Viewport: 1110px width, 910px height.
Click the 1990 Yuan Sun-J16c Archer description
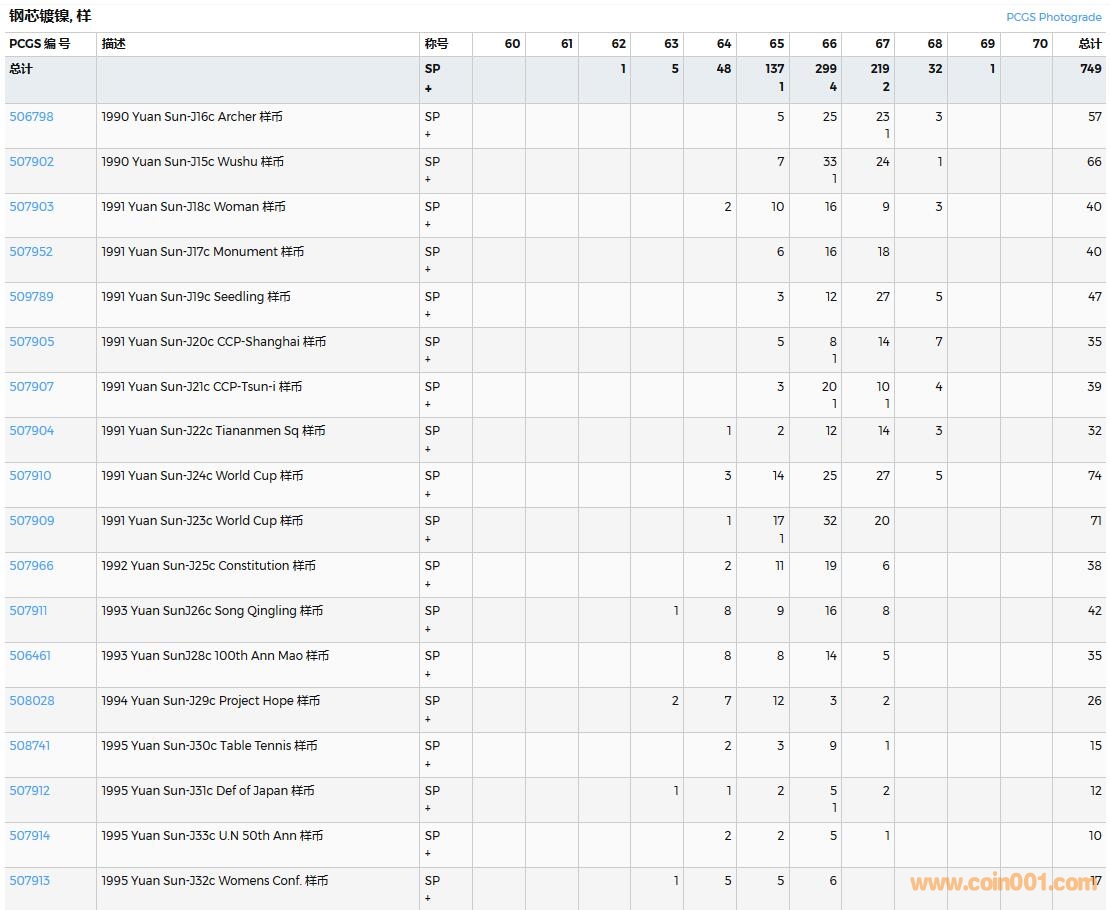191,117
